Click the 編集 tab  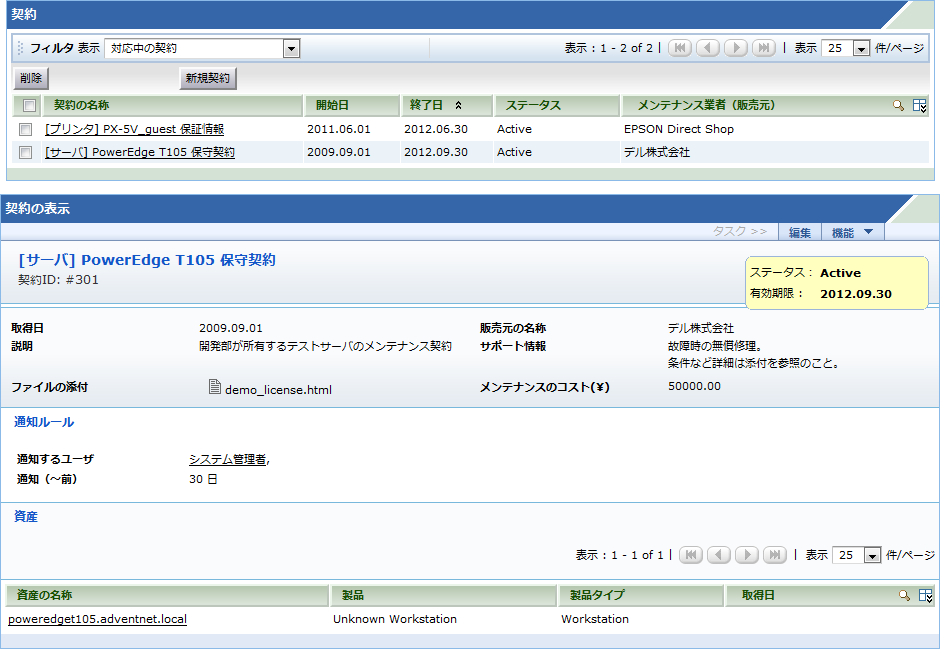(799, 232)
